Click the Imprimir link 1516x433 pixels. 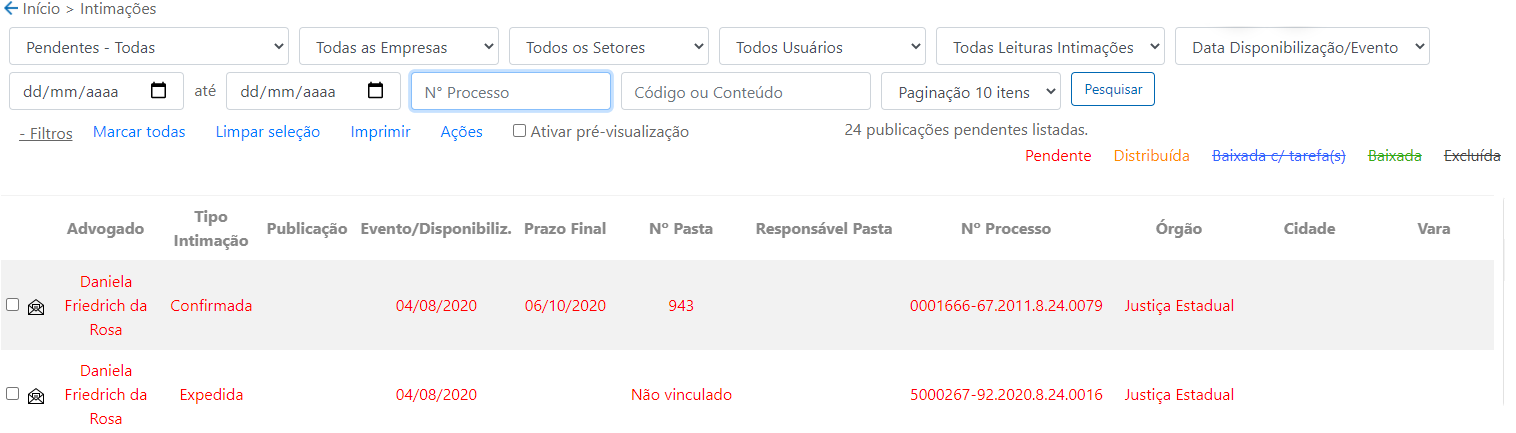click(x=380, y=132)
